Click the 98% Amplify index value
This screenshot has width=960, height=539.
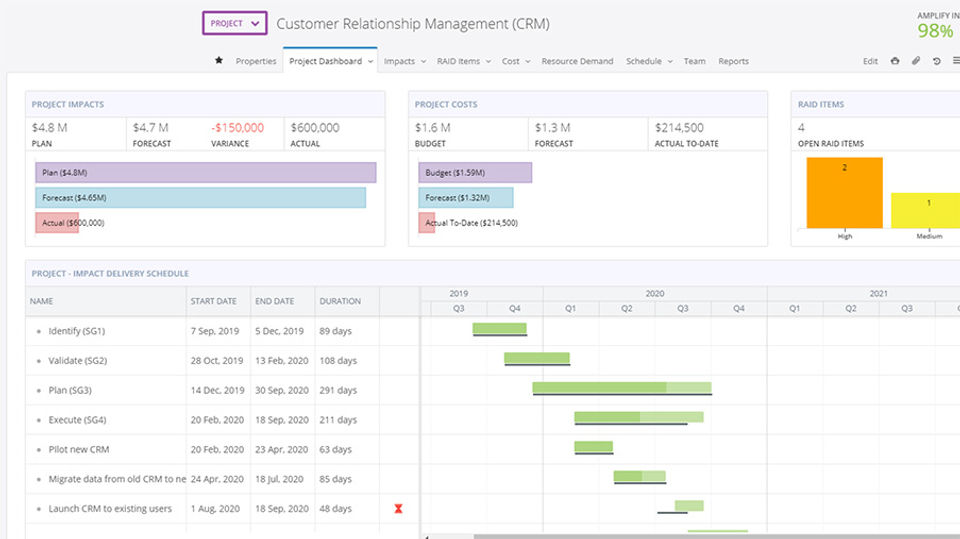[935, 31]
